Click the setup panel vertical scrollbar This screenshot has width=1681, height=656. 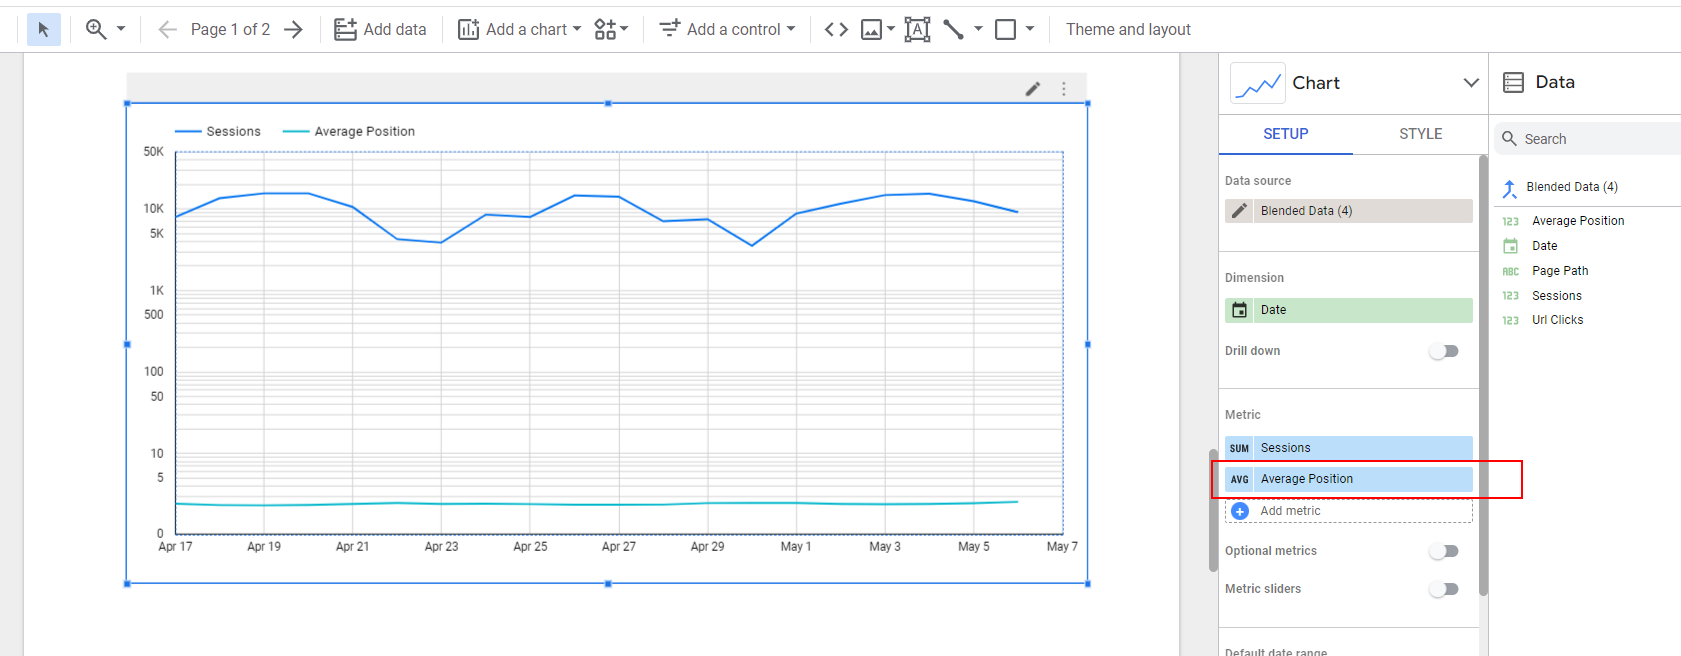pos(1483,376)
